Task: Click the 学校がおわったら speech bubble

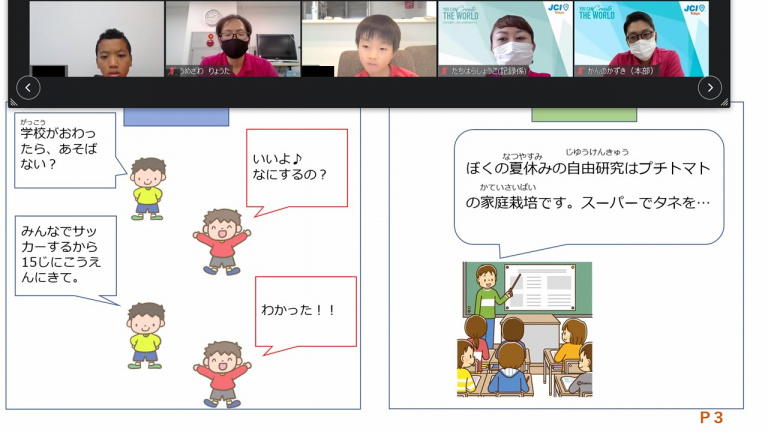Action: (64, 150)
